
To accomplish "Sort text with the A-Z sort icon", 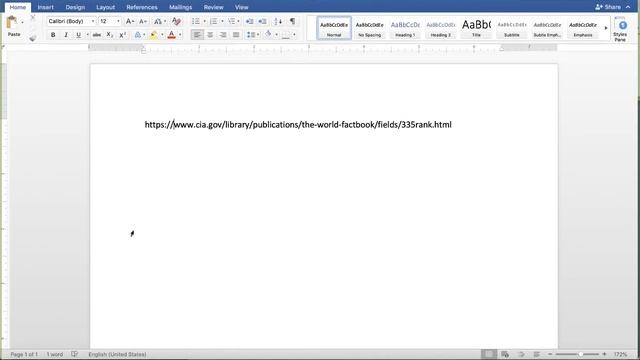I will click(278, 21).
